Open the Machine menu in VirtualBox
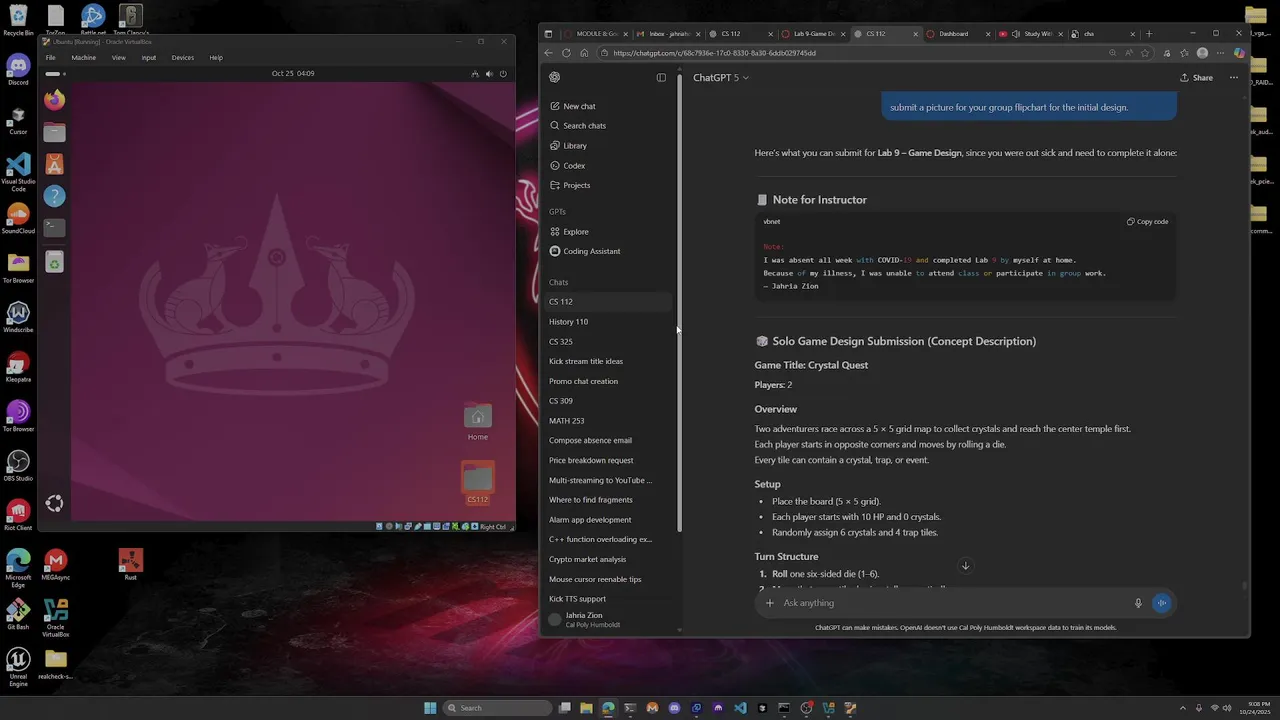 point(84,58)
